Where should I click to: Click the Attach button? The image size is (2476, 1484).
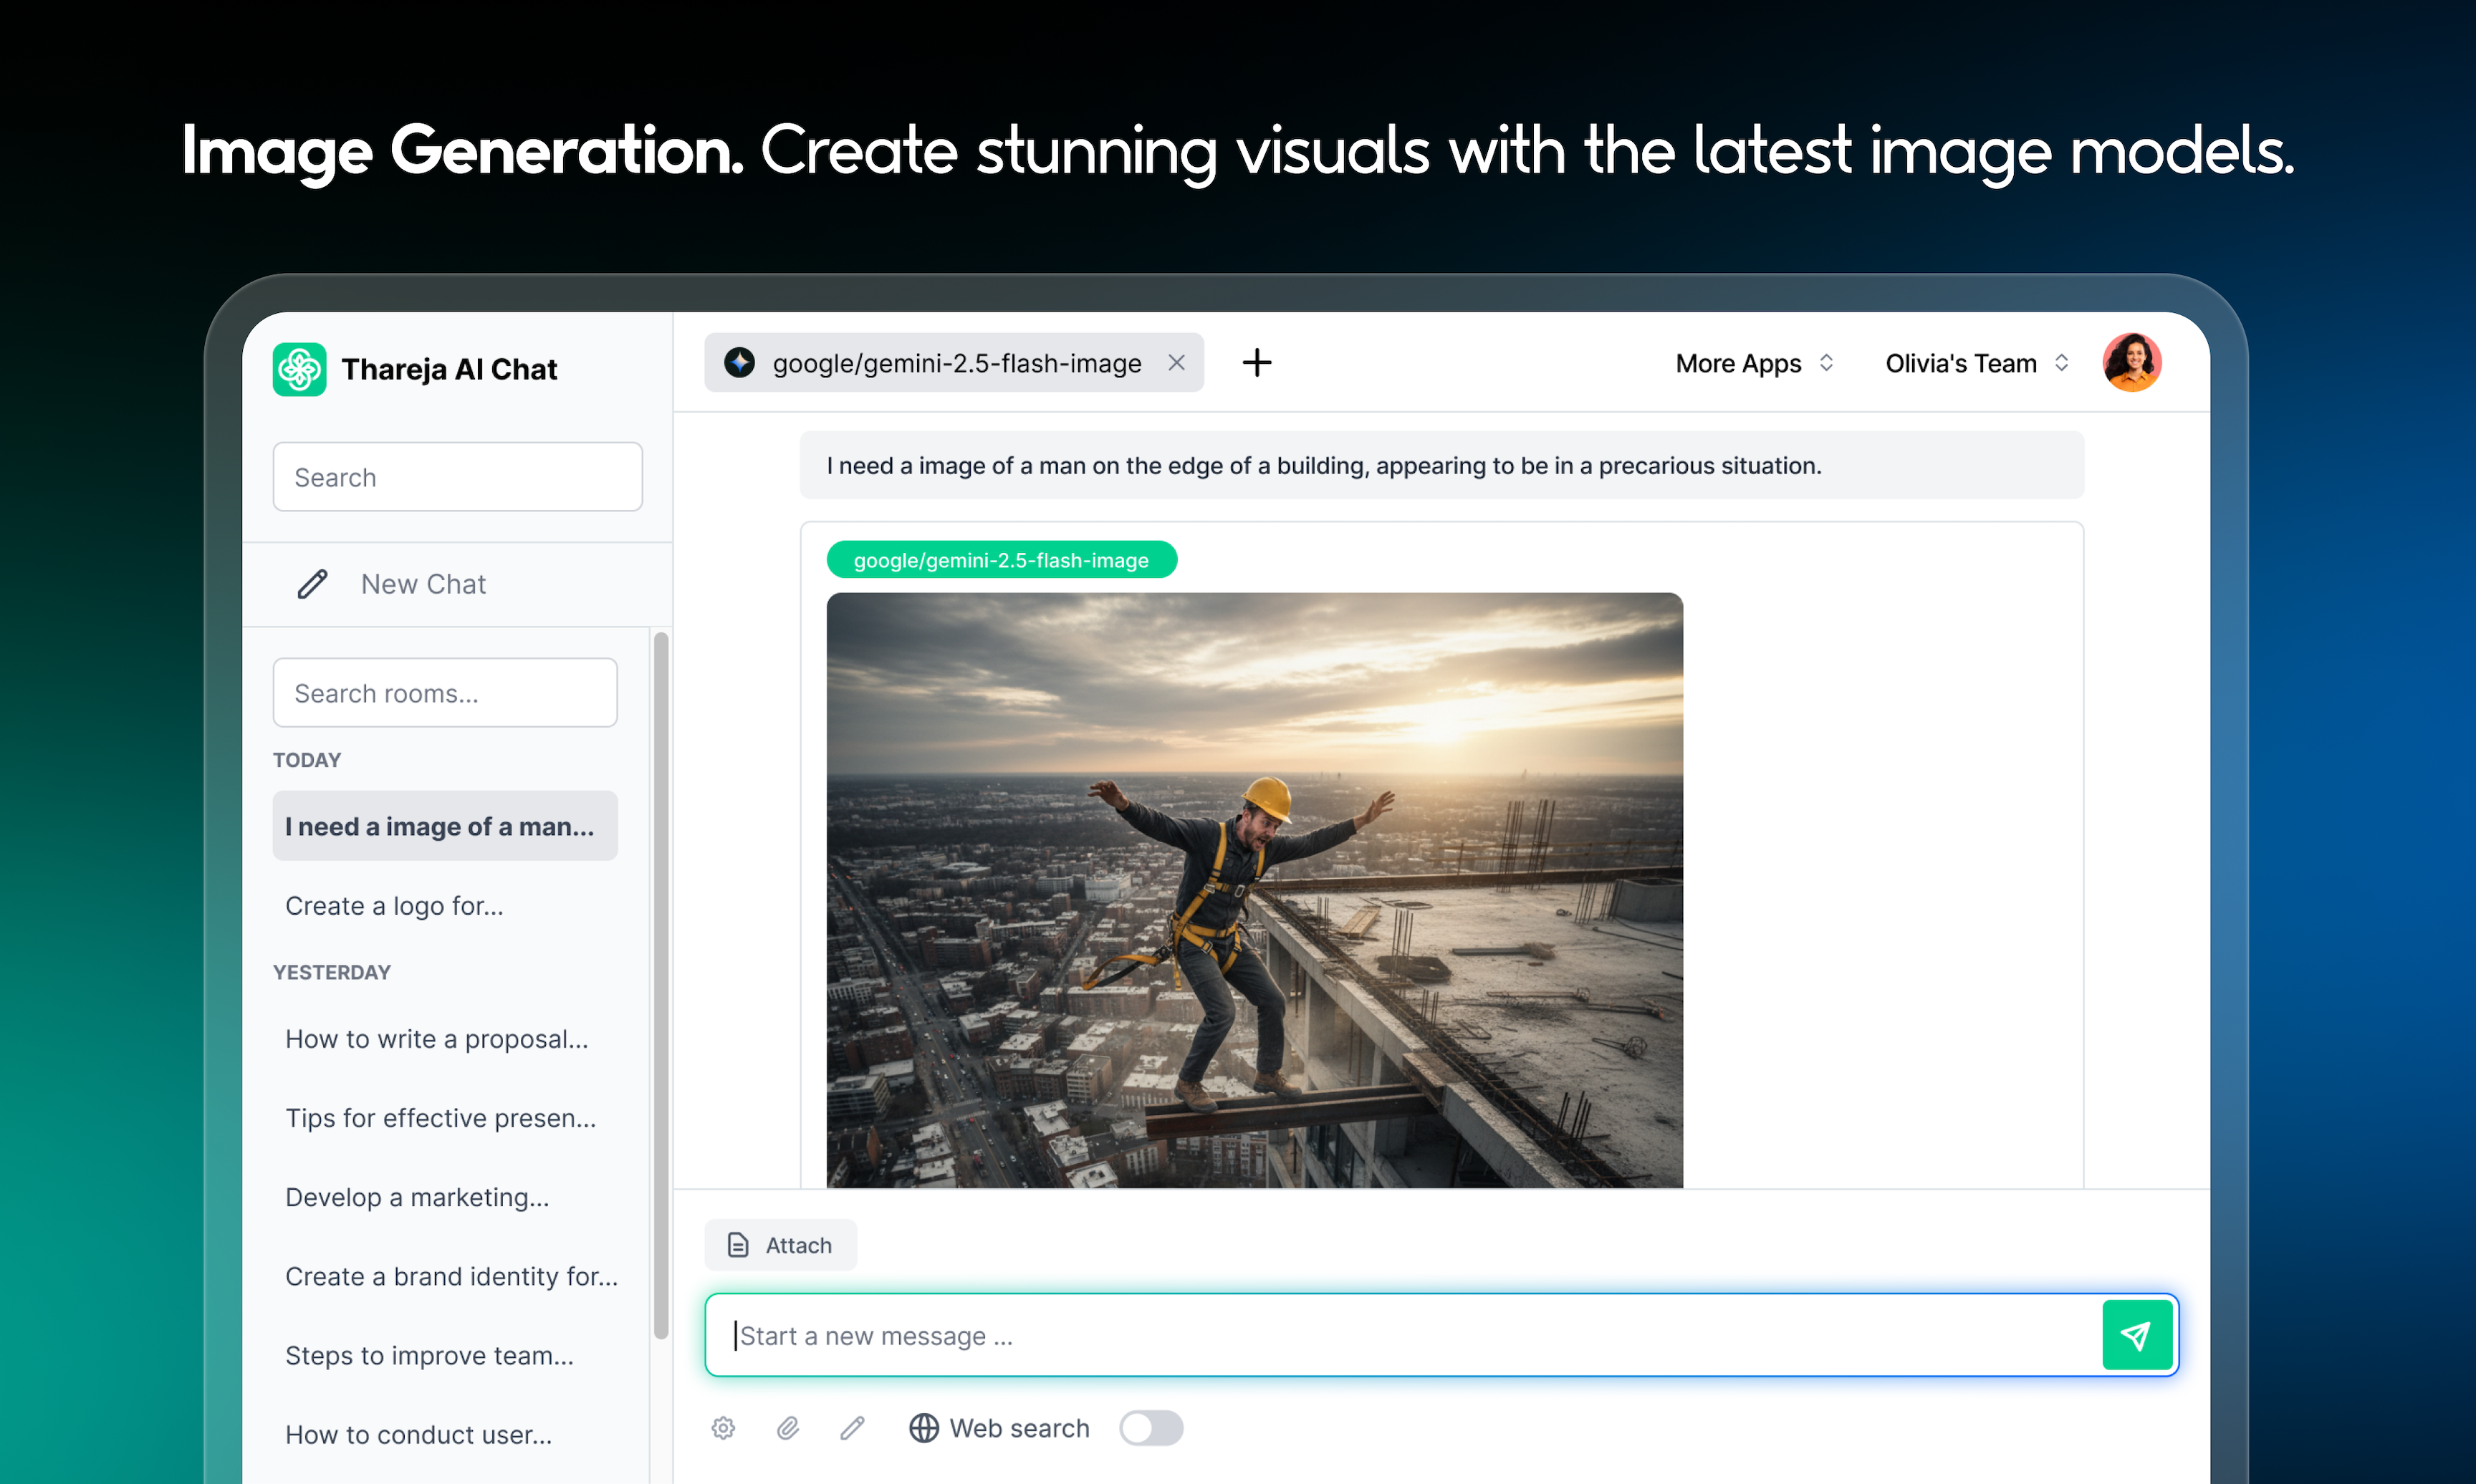pos(780,1245)
